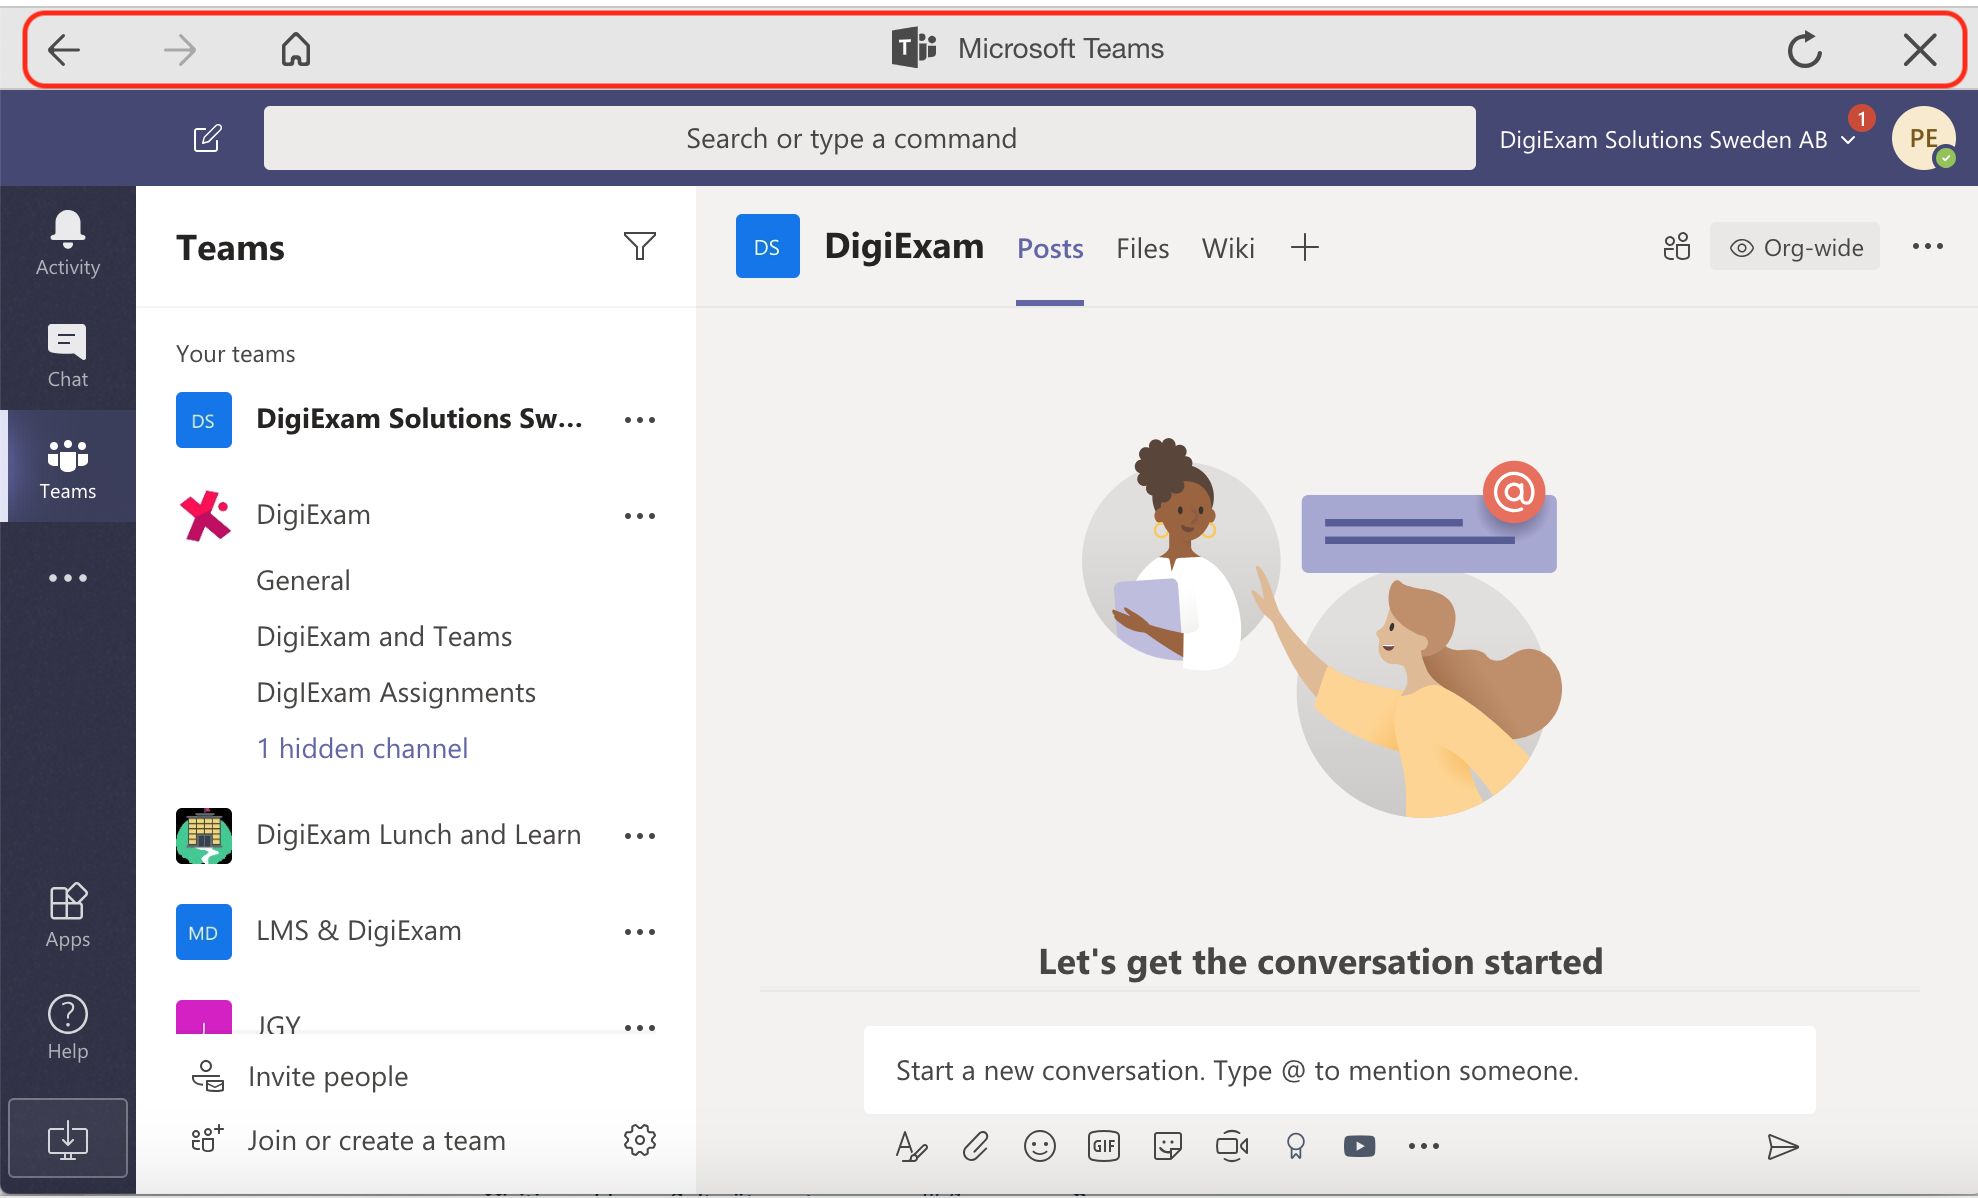
Task: Insert a sticker
Action: click(x=1167, y=1146)
